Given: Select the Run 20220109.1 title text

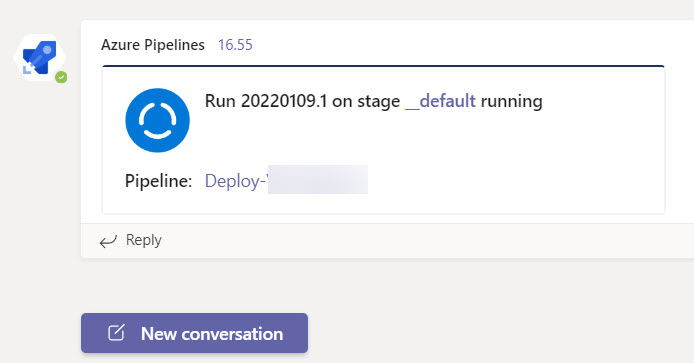Looking at the screenshot, I should [266, 101].
